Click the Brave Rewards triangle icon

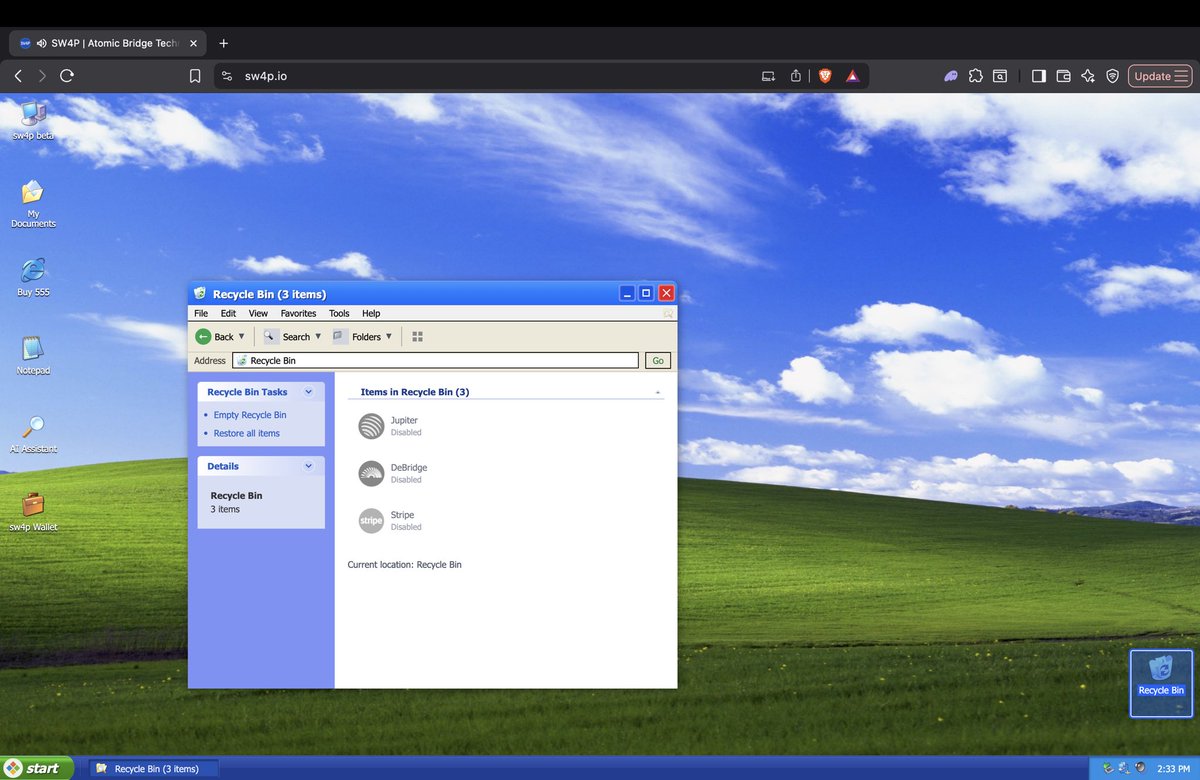point(852,76)
